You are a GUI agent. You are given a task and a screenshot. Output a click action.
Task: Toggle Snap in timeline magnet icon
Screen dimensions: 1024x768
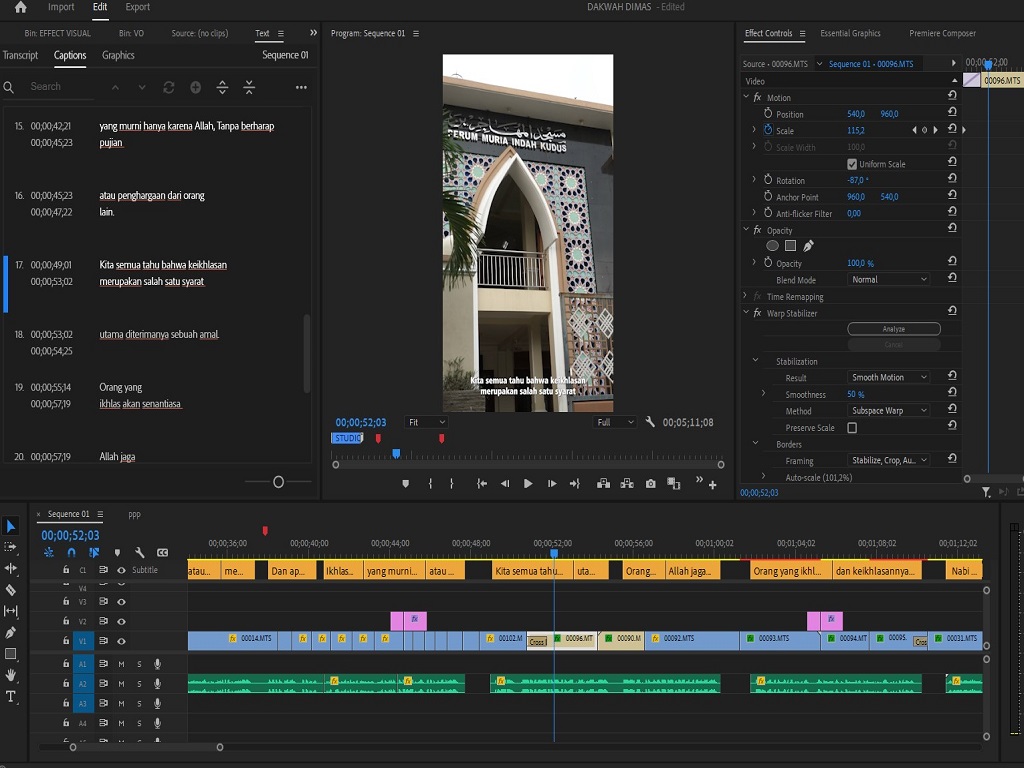[71, 552]
